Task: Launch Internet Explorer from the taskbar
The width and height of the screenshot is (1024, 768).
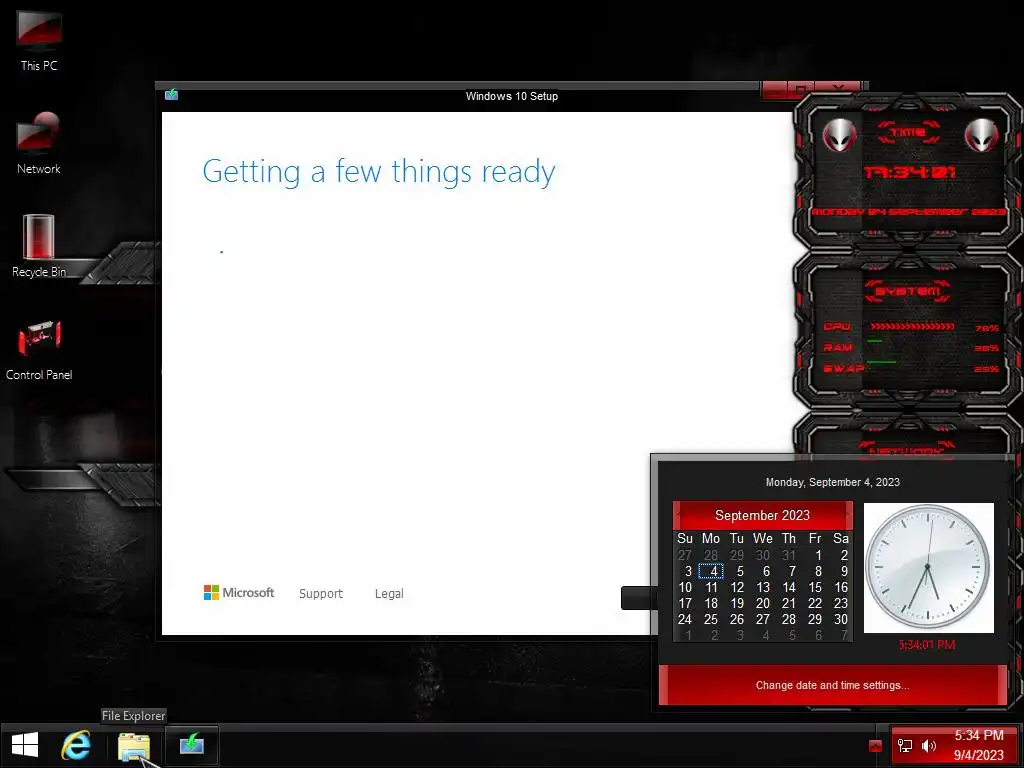Action: pos(76,746)
